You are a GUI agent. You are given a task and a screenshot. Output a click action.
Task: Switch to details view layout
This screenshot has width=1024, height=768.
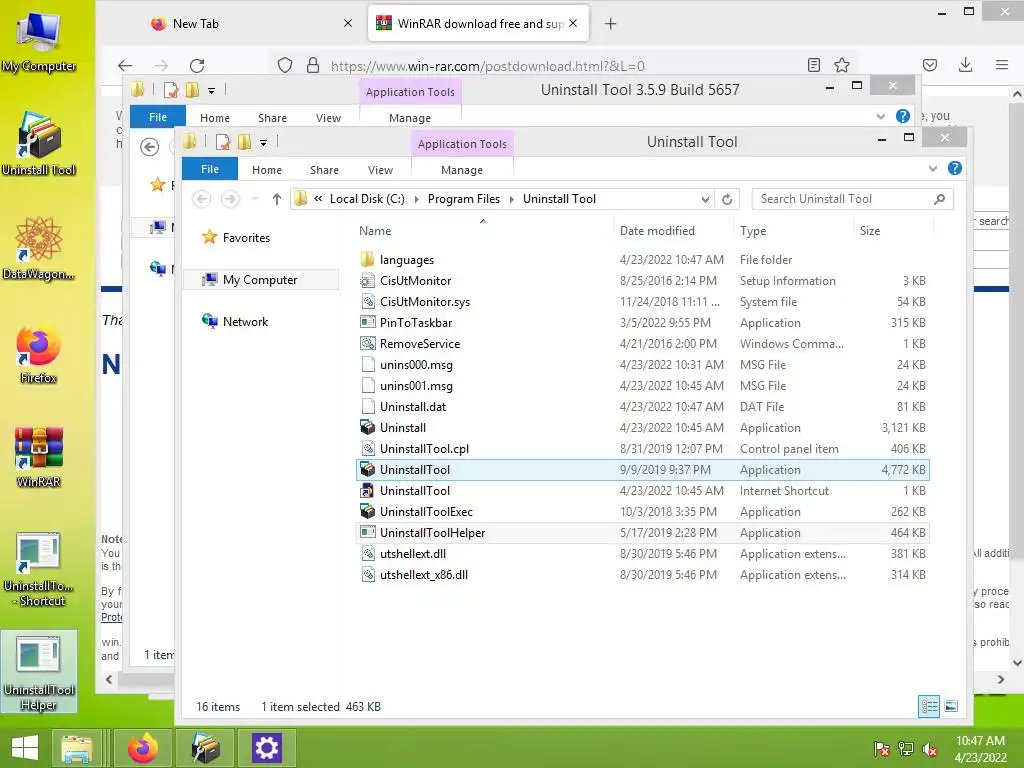click(x=929, y=707)
